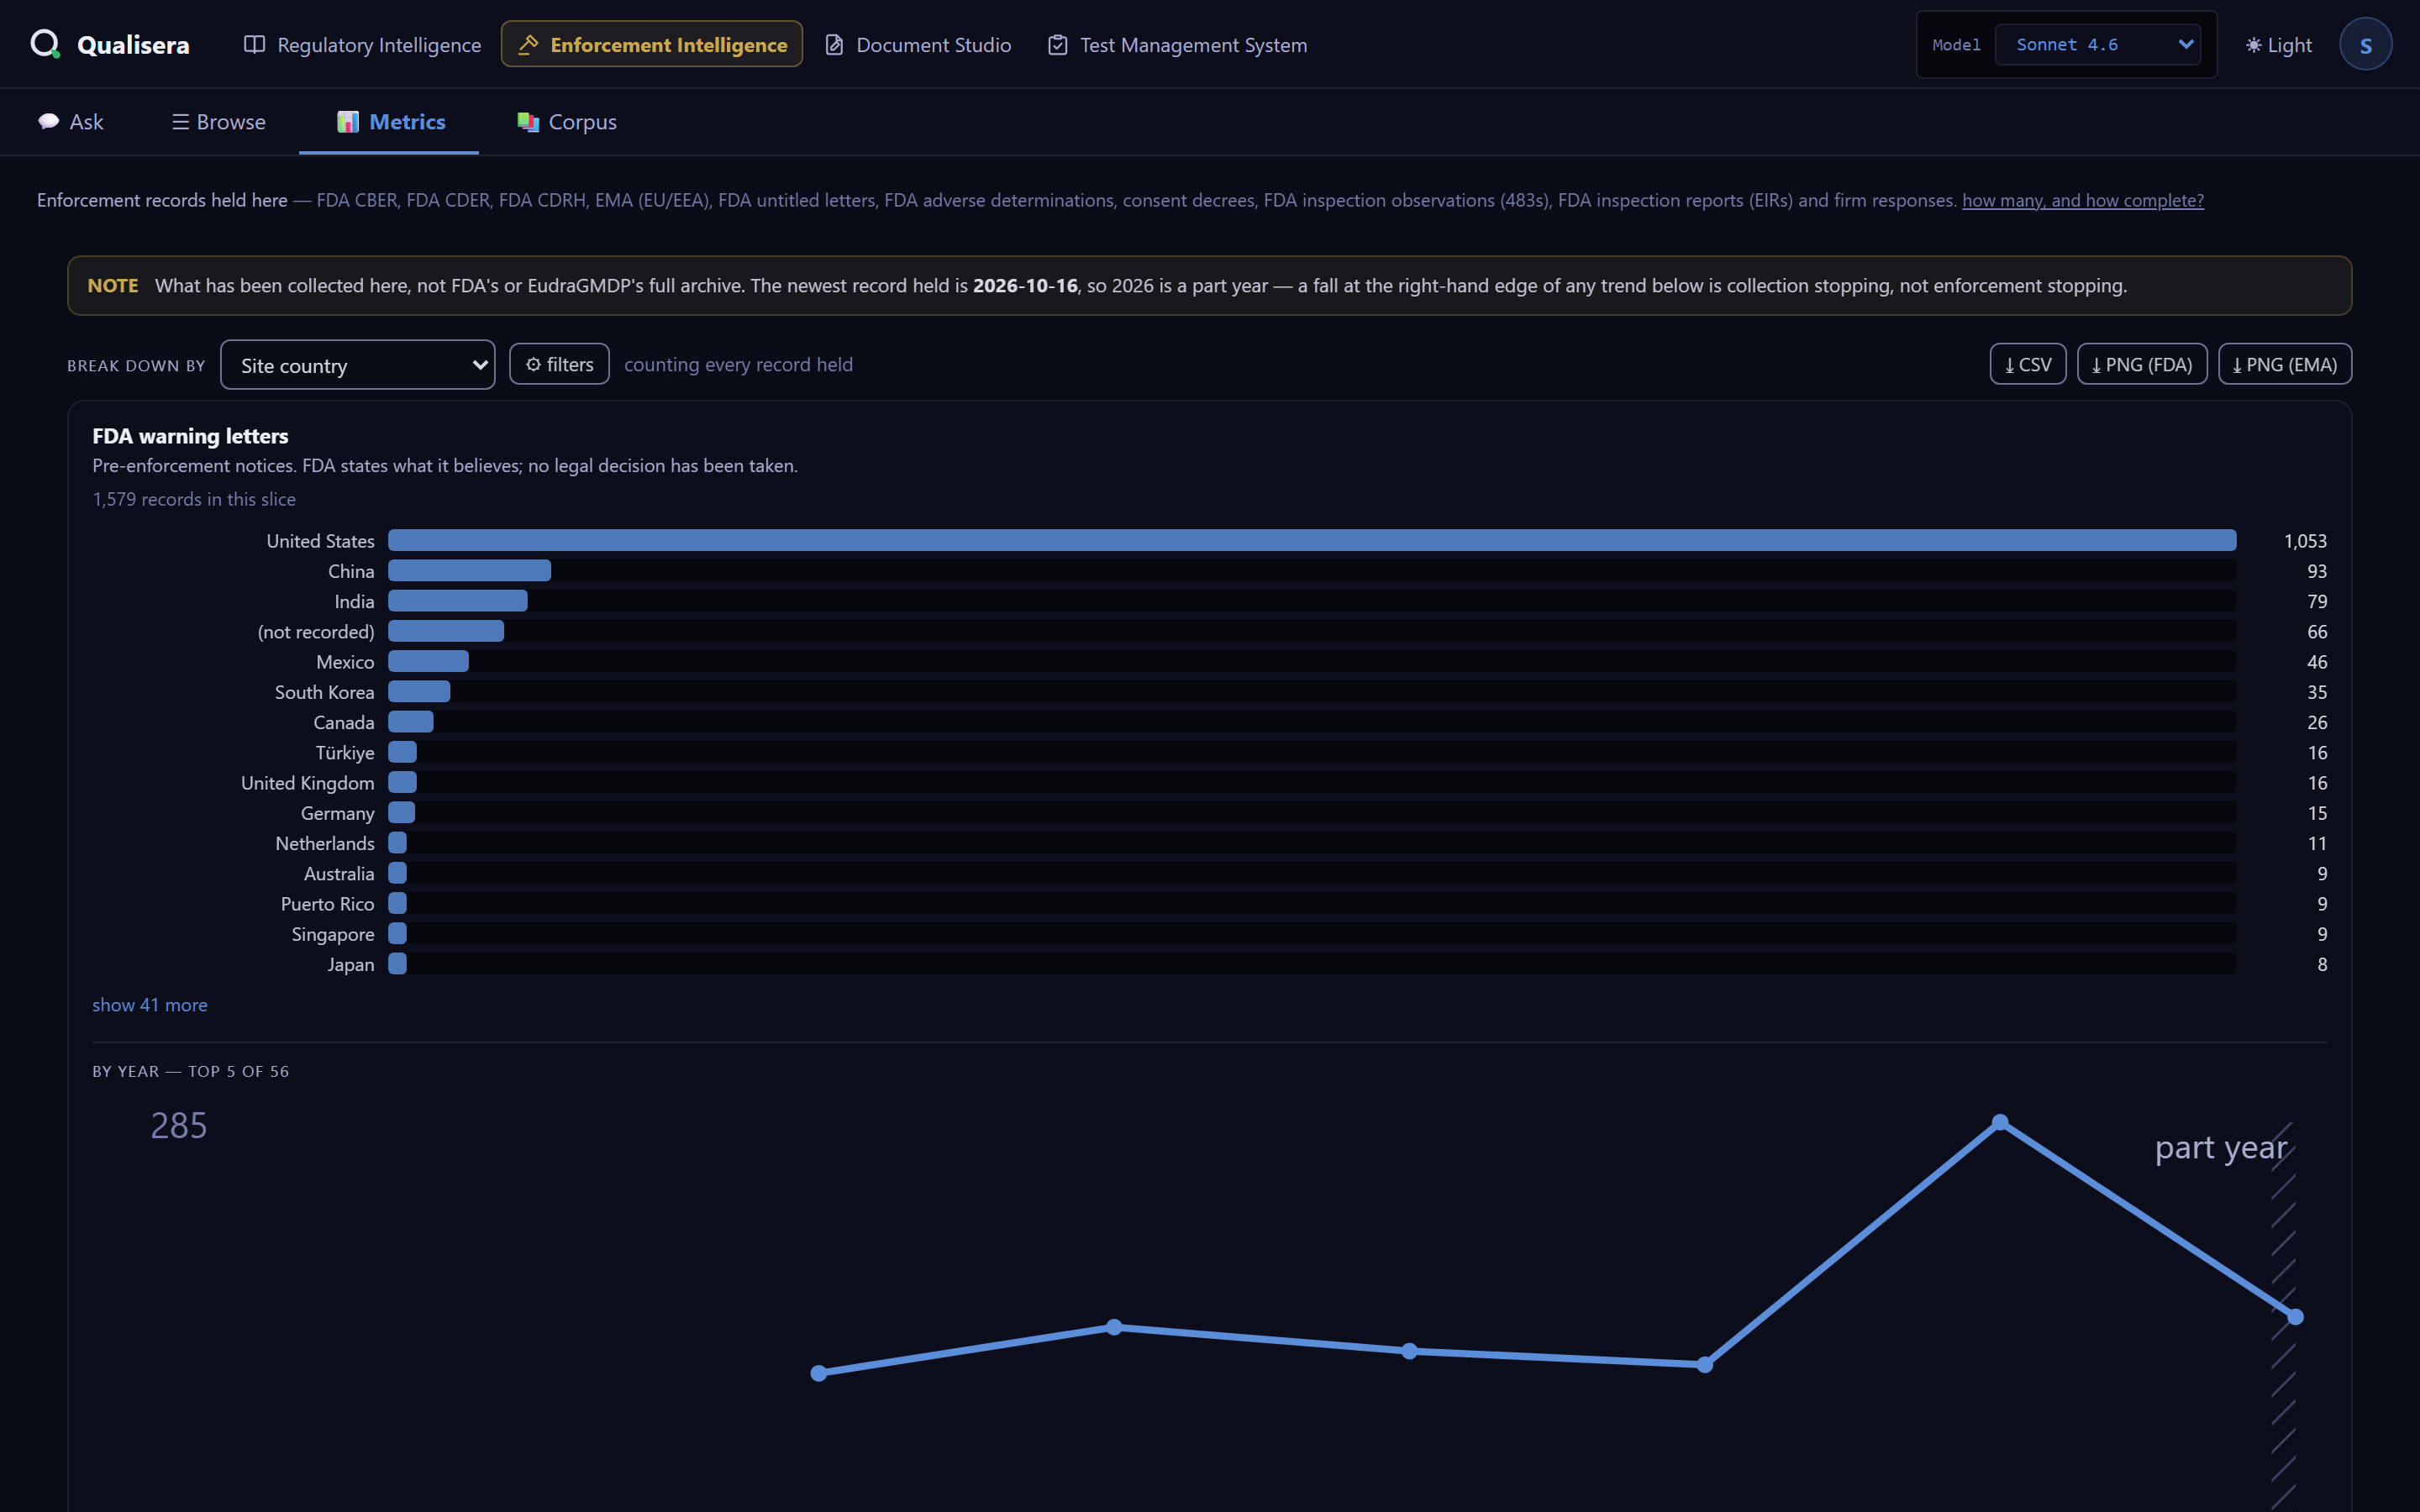Click the '1,053' count value

pos(2305,541)
